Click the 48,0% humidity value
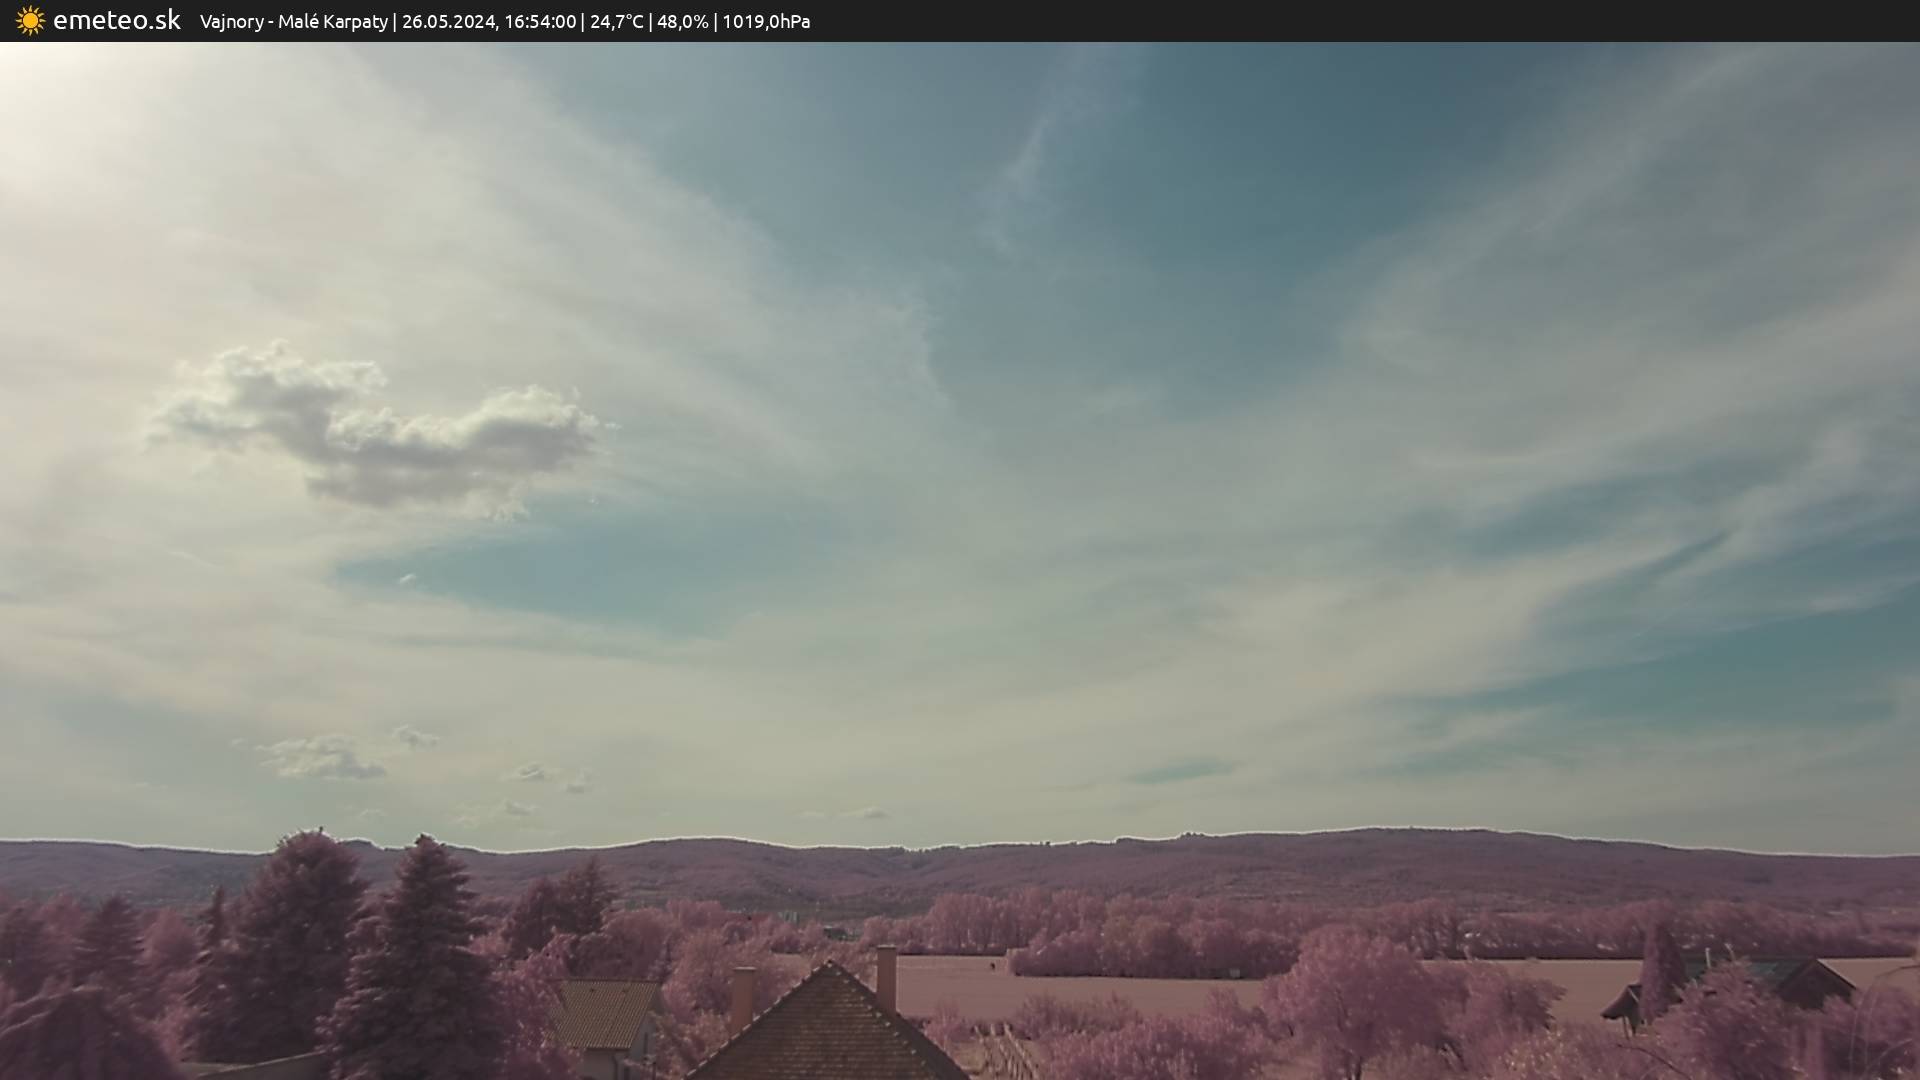Image resolution: width=1920 pixels, height=1080 pixels. [x=682, y=22]
